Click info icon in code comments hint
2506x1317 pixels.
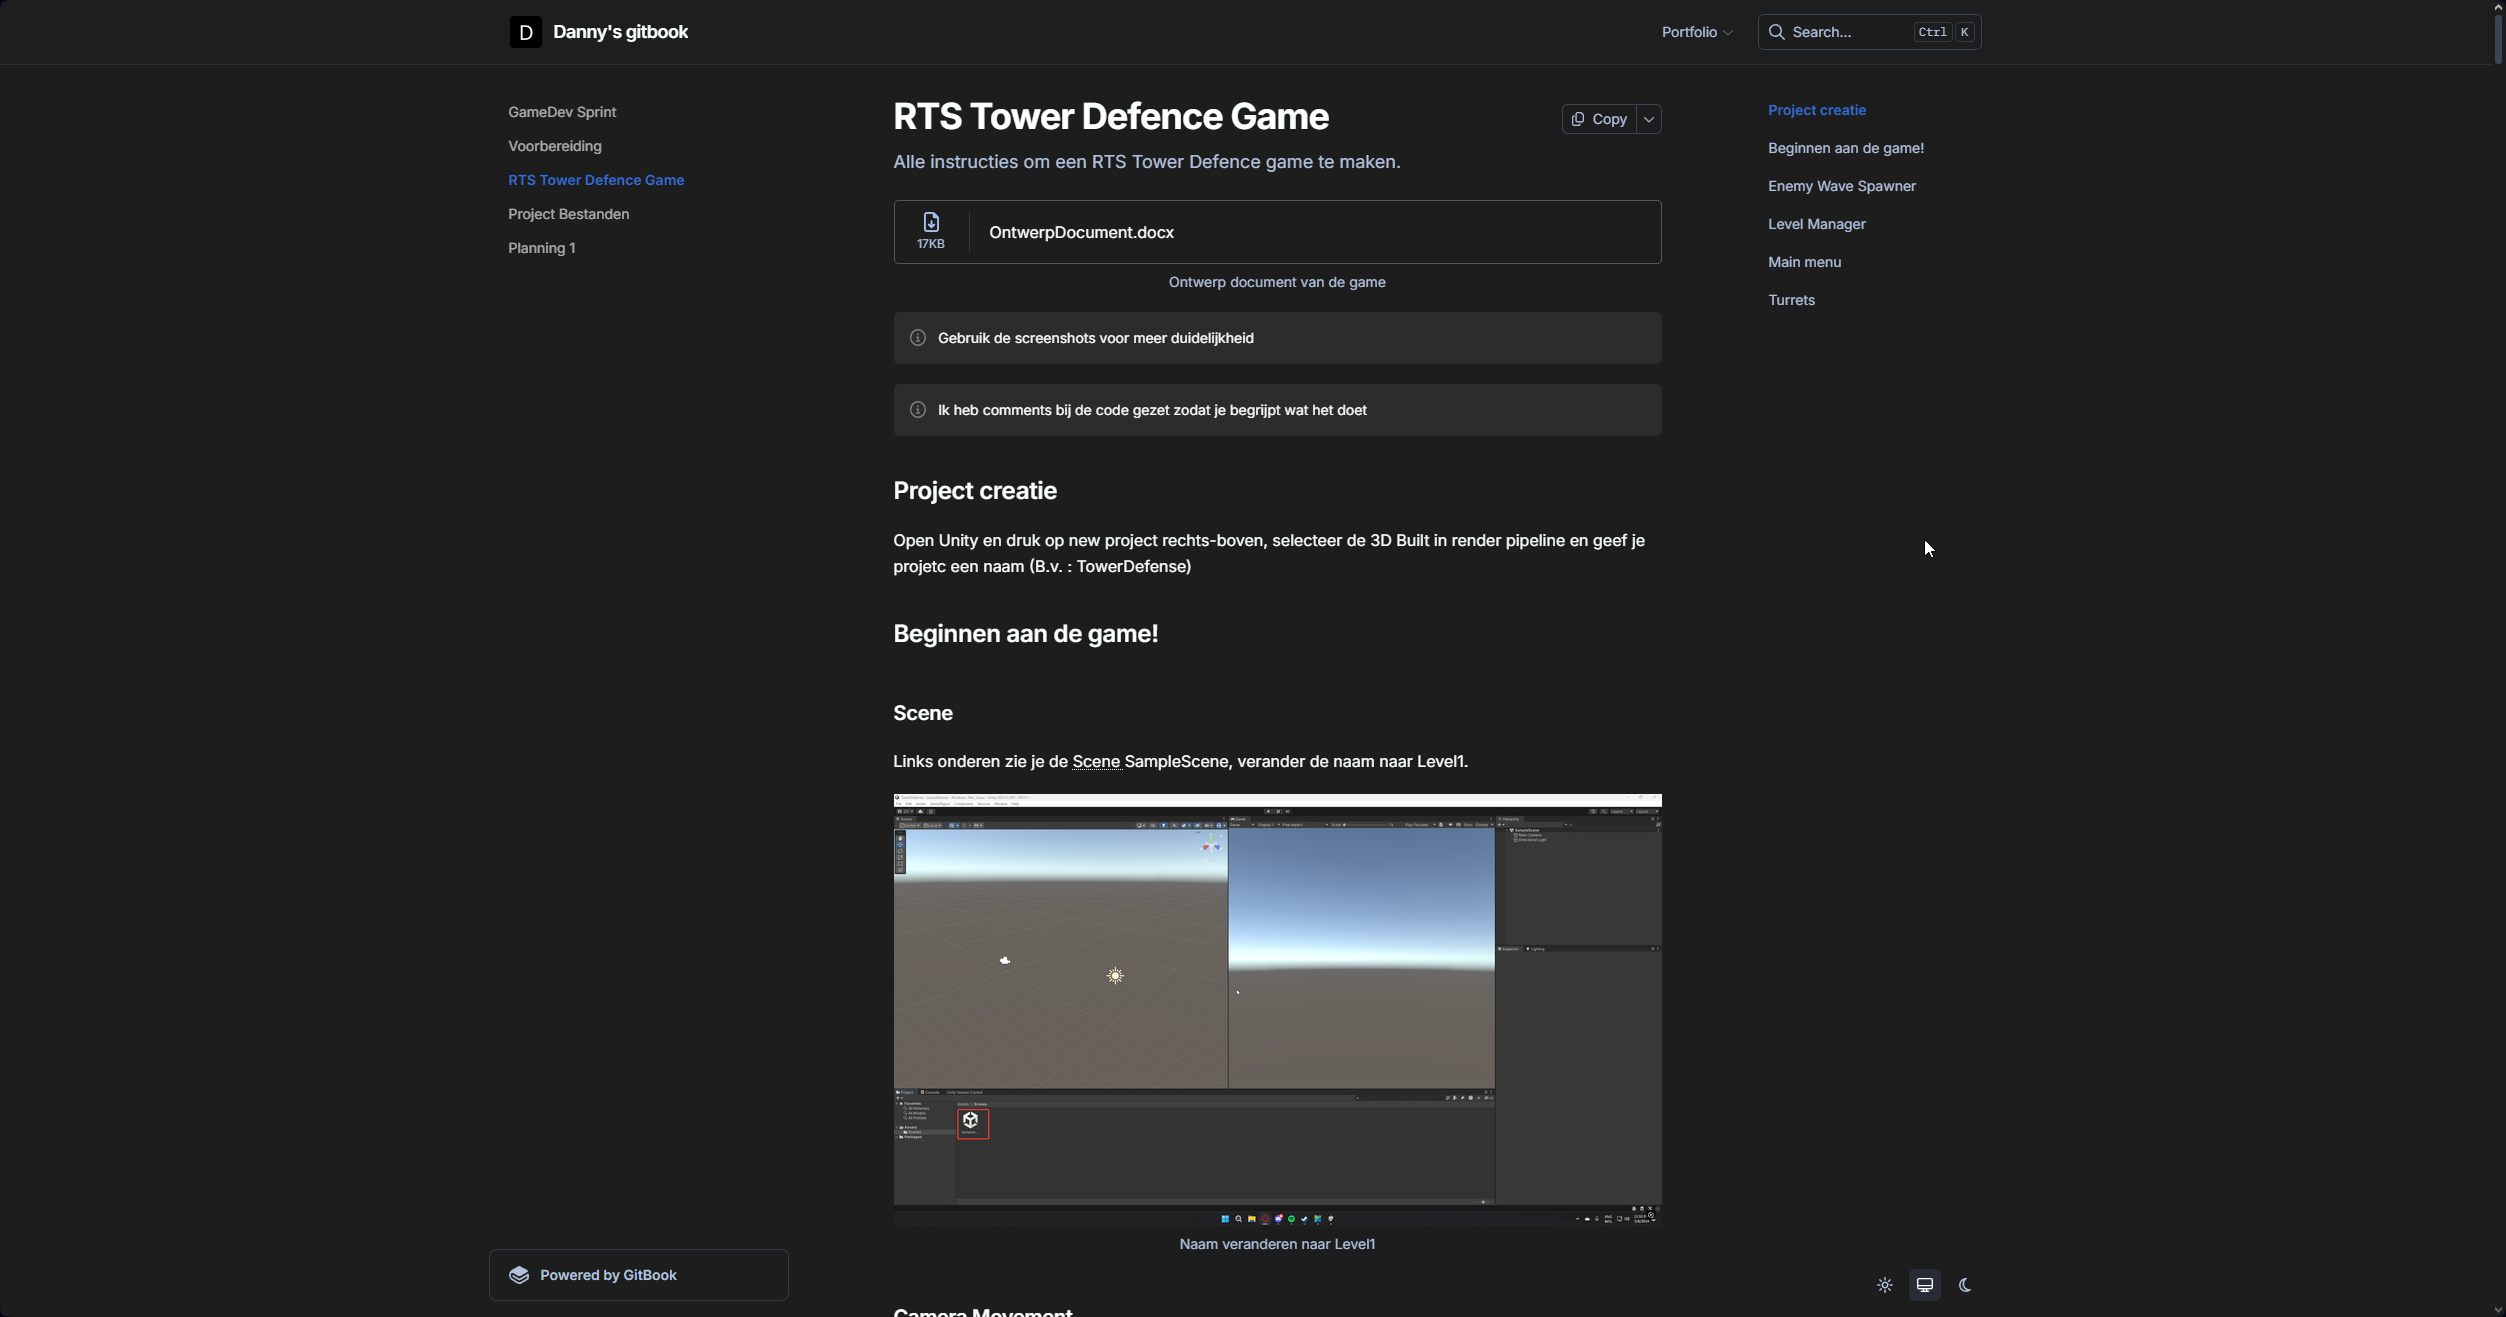point(917,410)
